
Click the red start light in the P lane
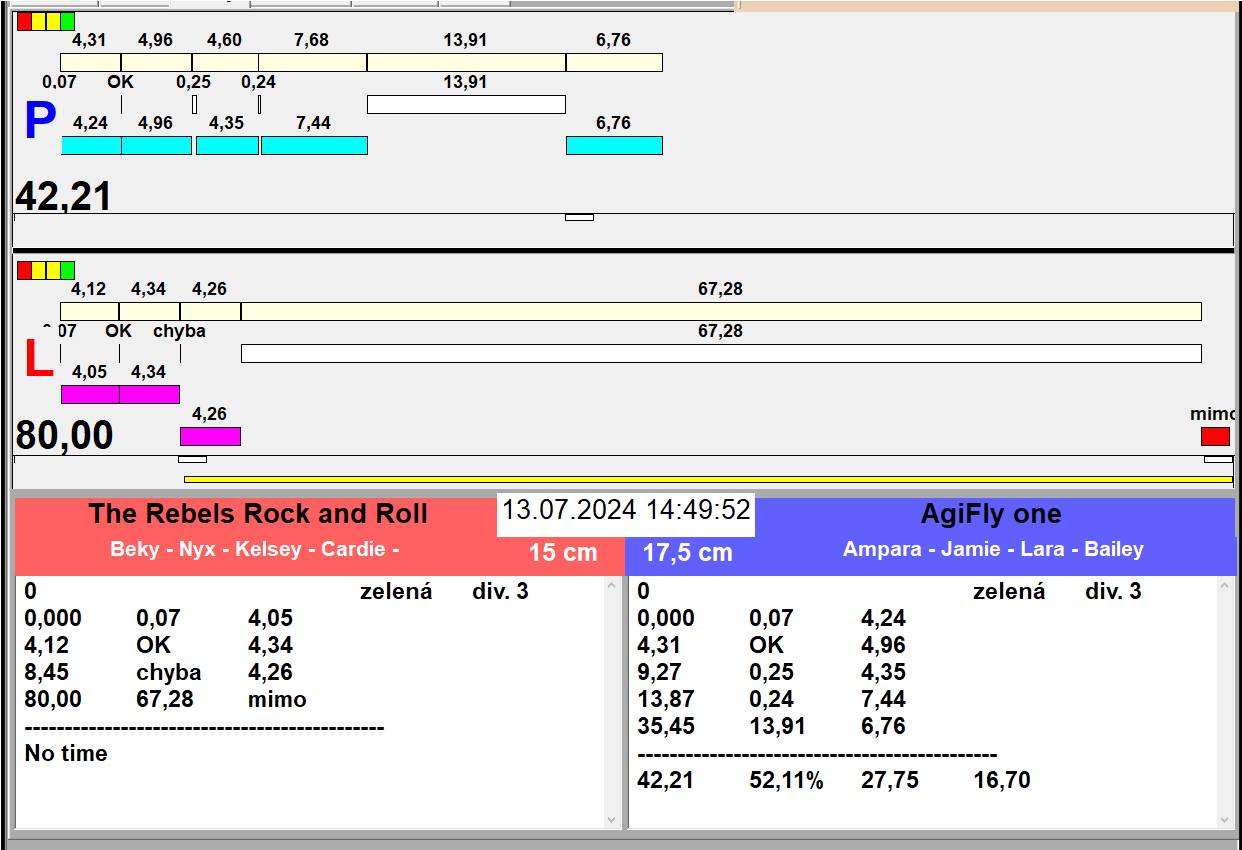pyautogui.click(x=24, y=21)
